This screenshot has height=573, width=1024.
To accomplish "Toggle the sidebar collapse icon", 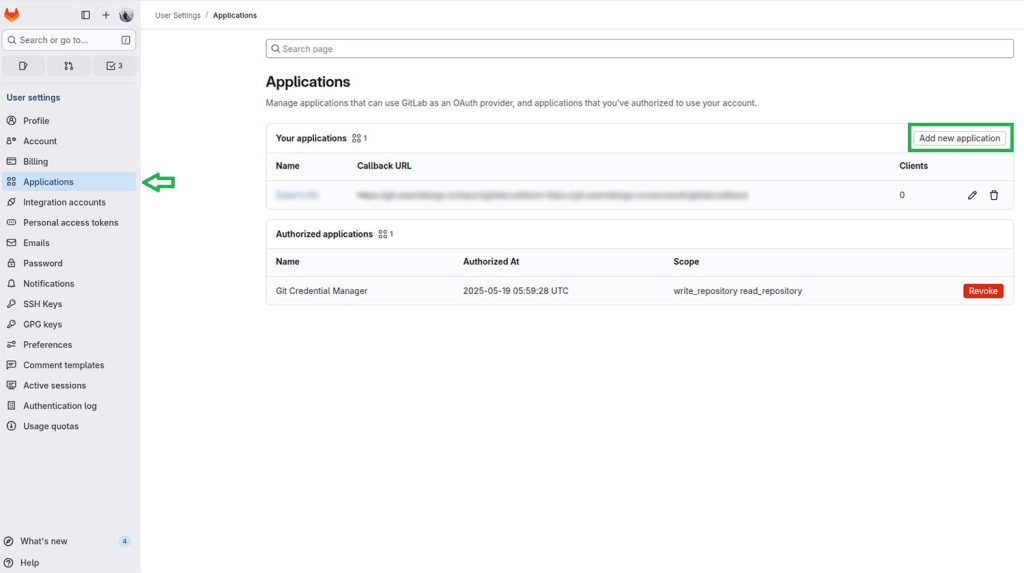I will [x=85, y=15].
